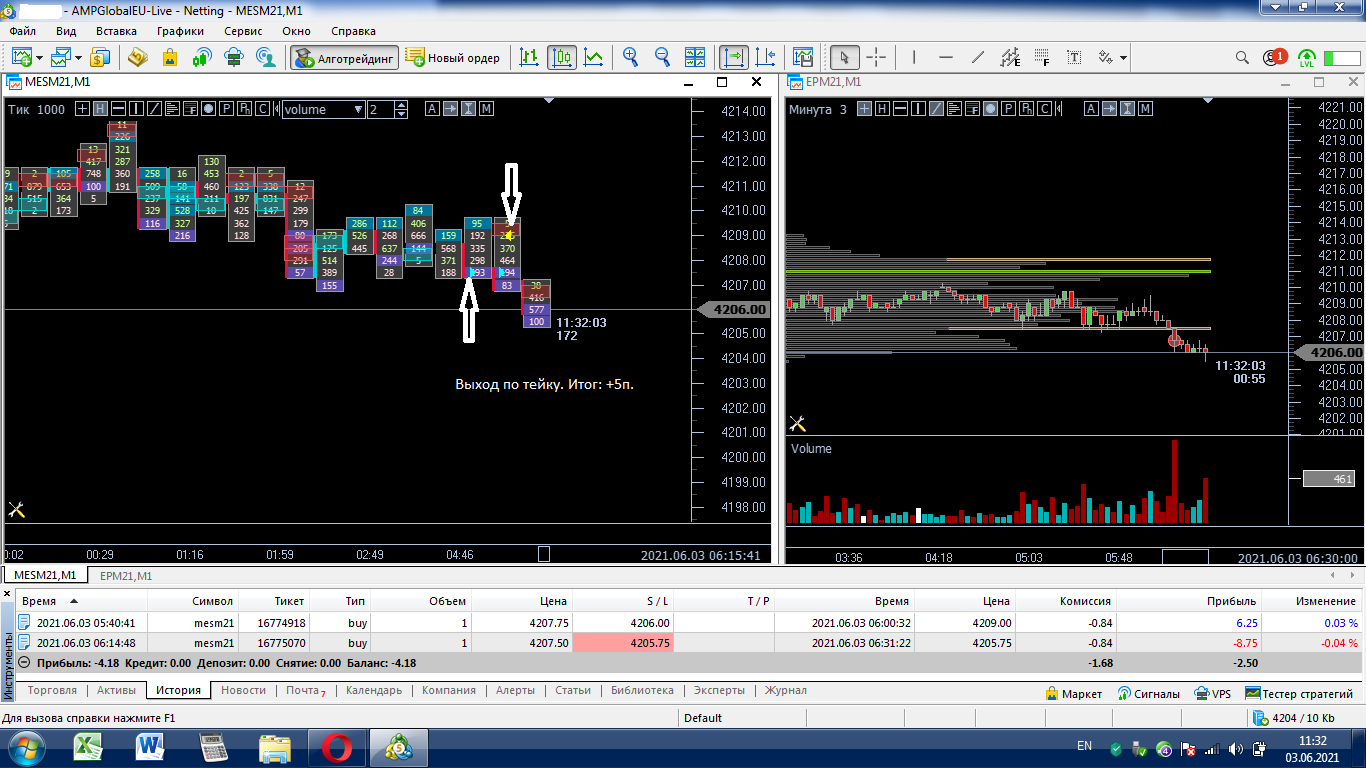Zoom in on the chart

tap(631, 57)
